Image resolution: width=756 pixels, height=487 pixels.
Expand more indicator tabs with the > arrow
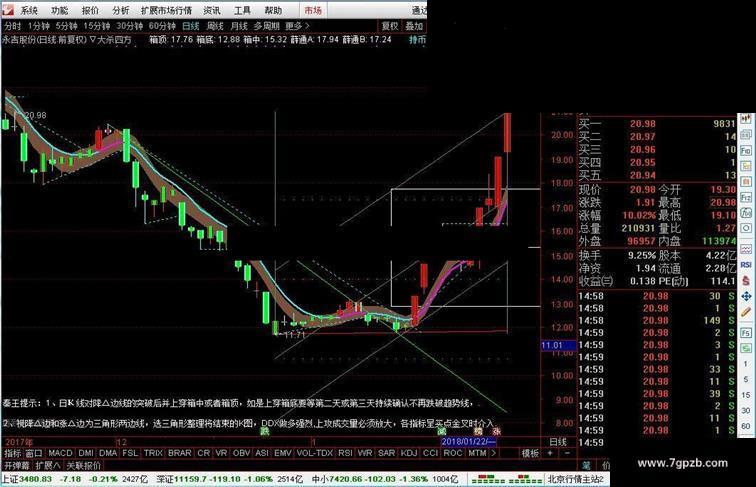[494, 453]
